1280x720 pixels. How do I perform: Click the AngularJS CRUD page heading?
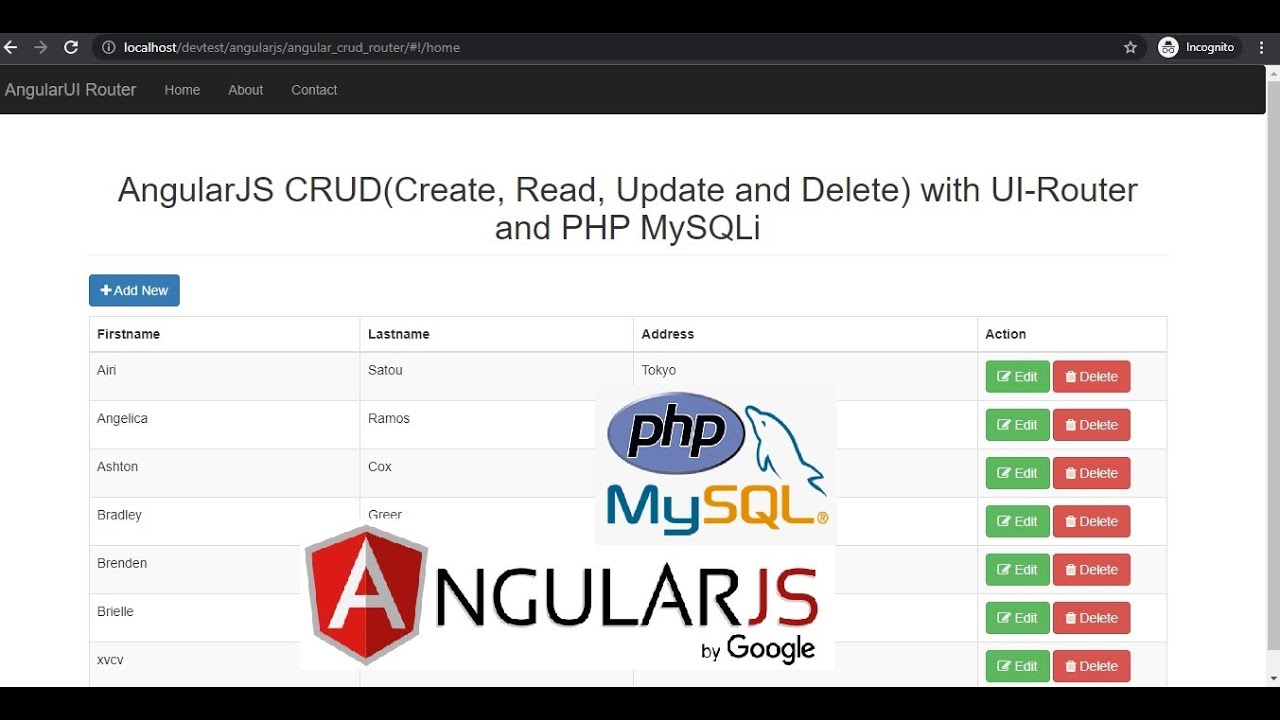tap(628, 208)
